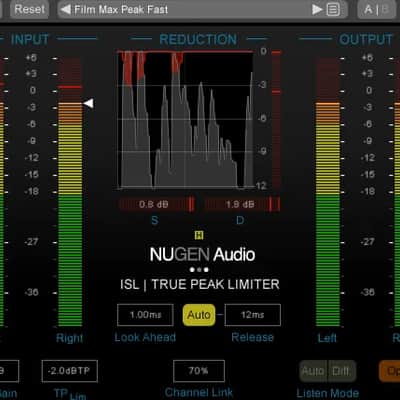This screenshot has height=400, width=400.
Task: Toggle the A|B comparison button
Action: point(377,9)
